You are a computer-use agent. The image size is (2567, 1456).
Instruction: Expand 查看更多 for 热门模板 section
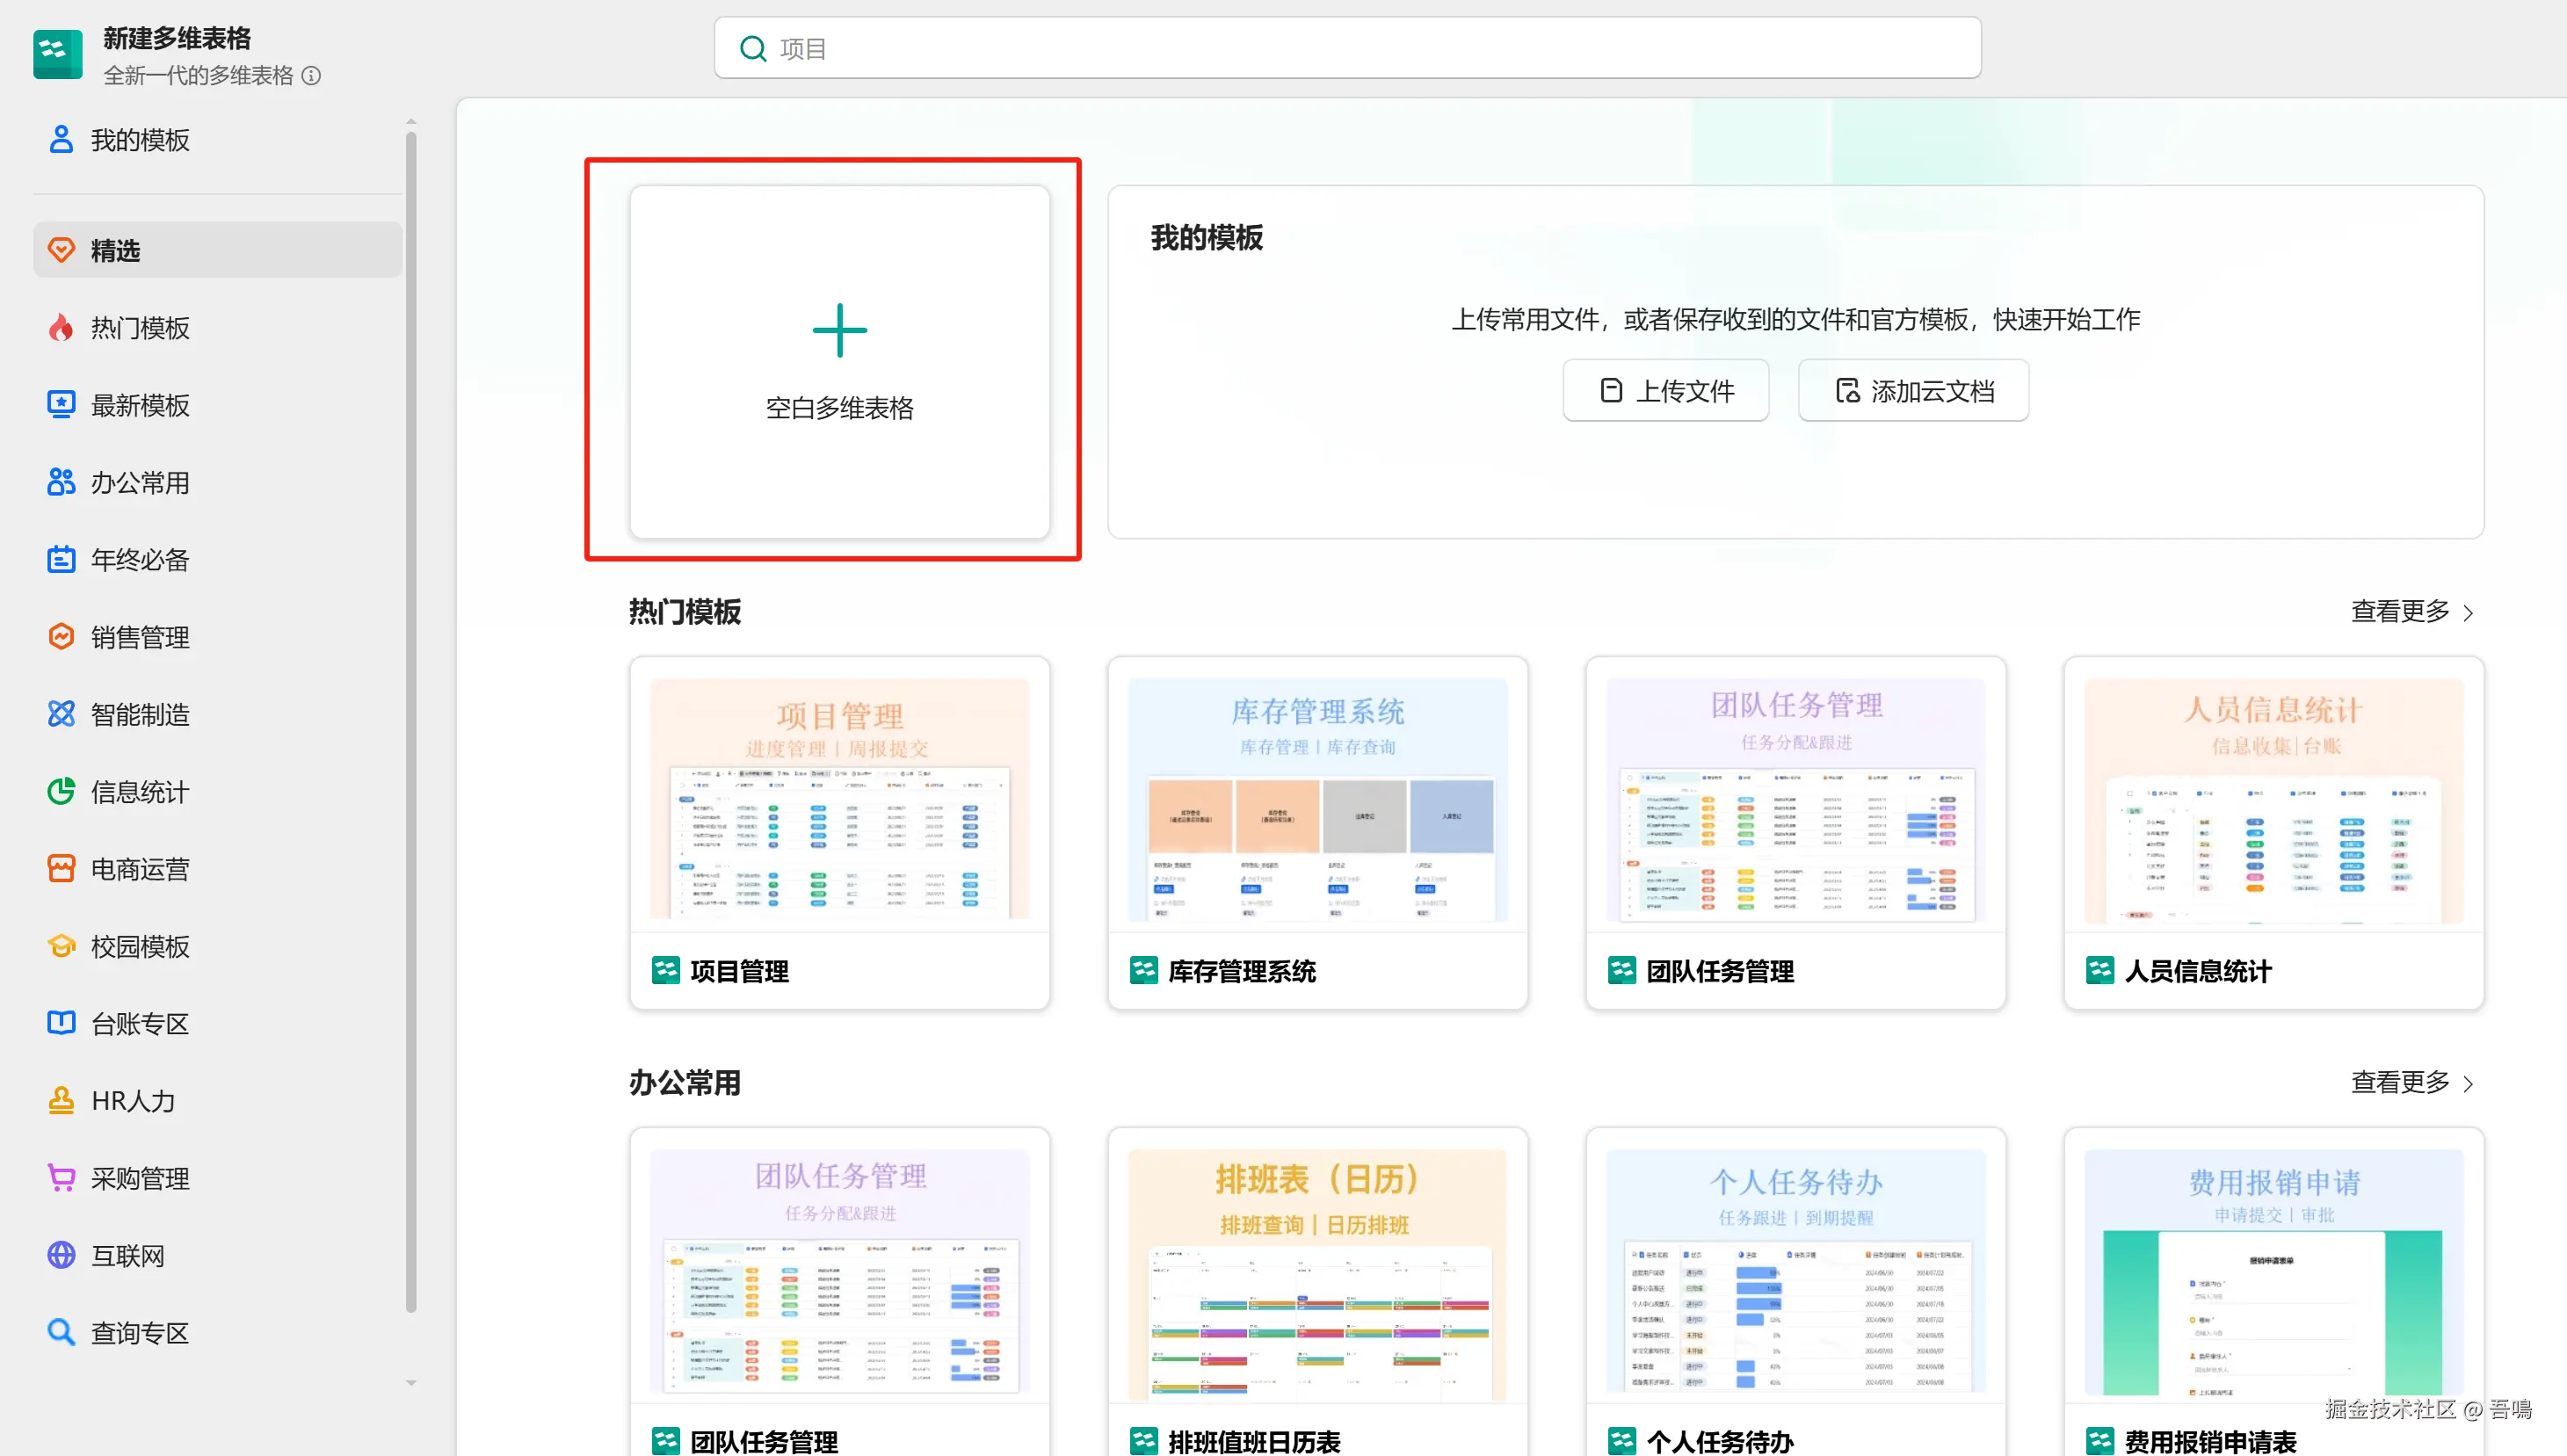2411,611
